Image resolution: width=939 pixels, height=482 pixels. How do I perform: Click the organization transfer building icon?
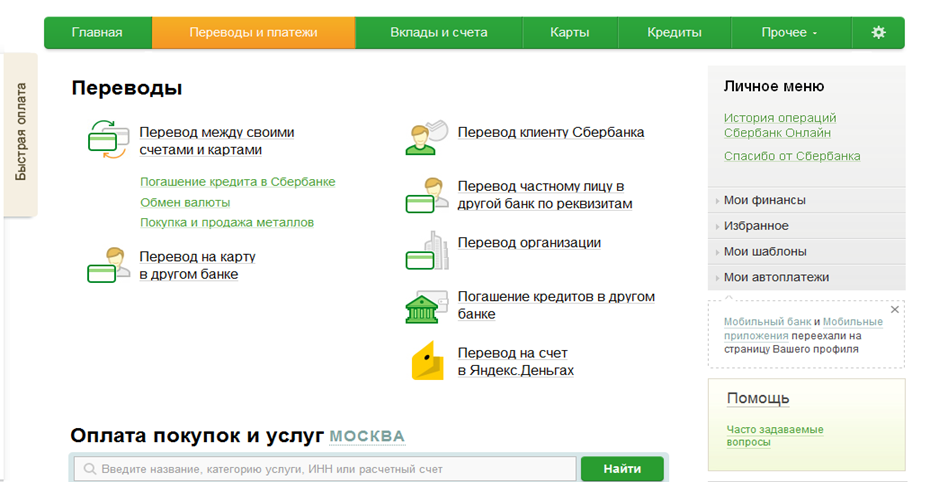tap(425, 251)
